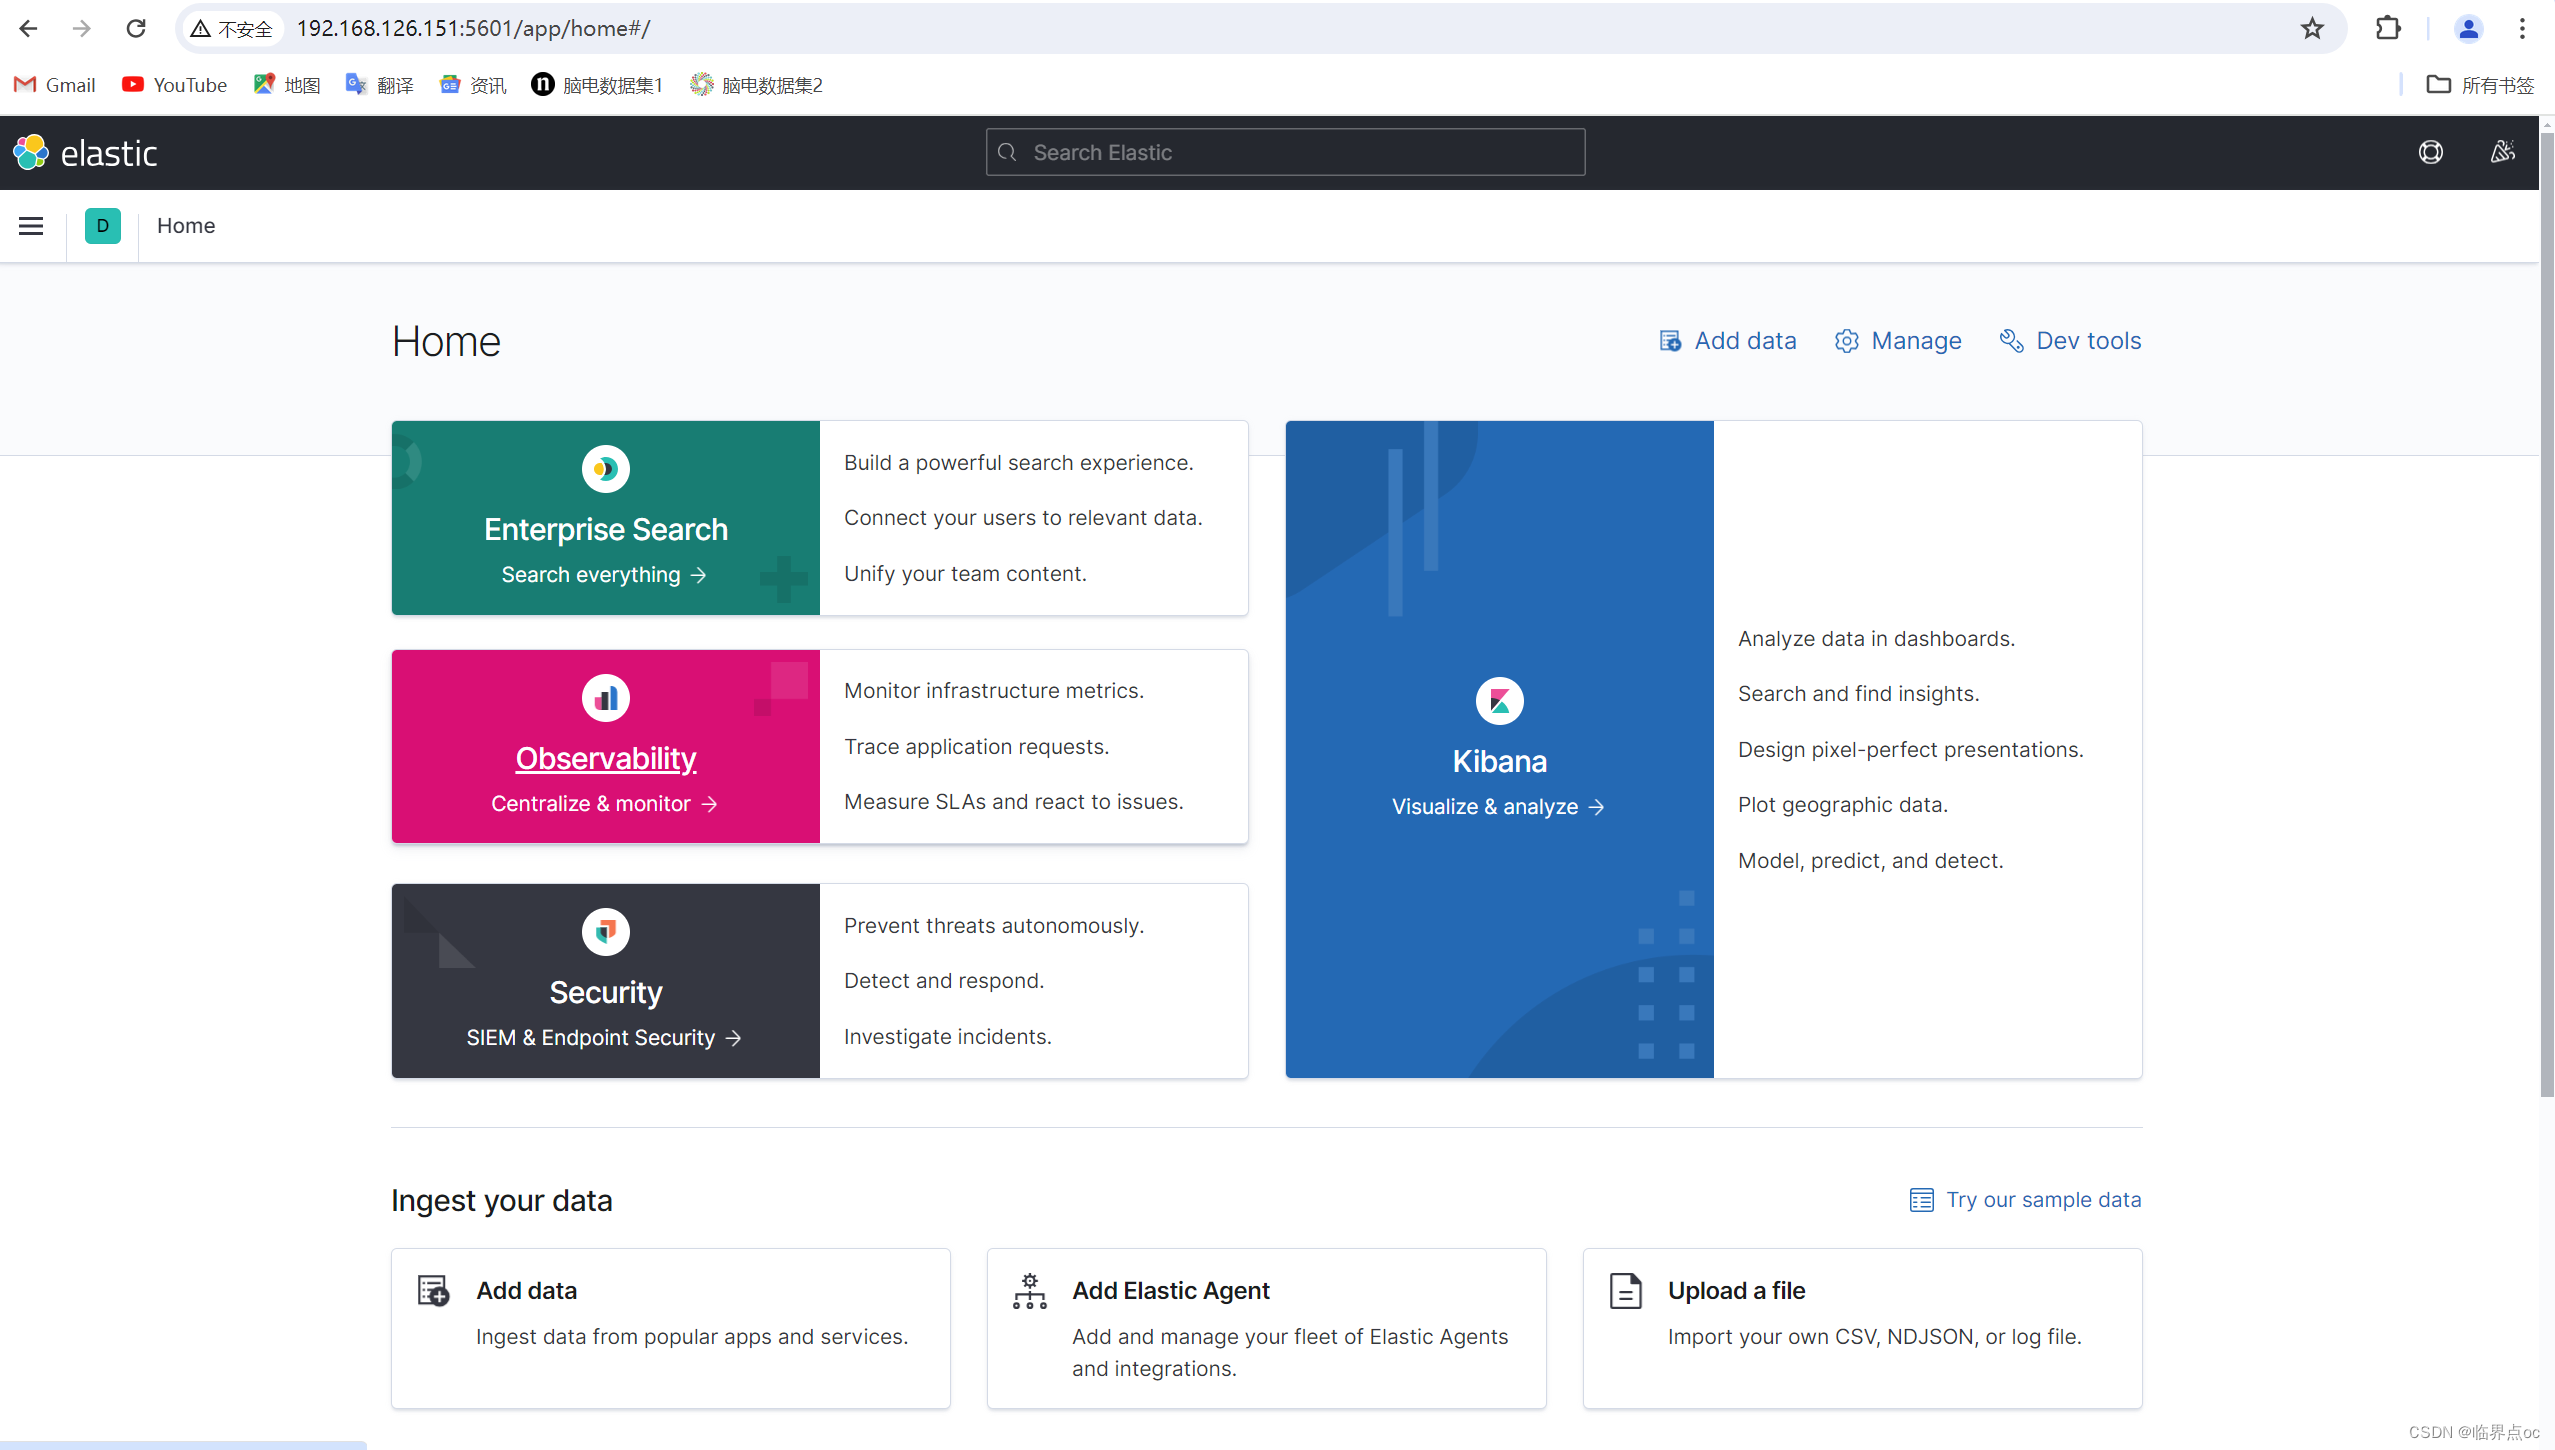Click the Search Elastic input field
This screenshot has height=1450, width=2555.
(x=1286, y=153)
